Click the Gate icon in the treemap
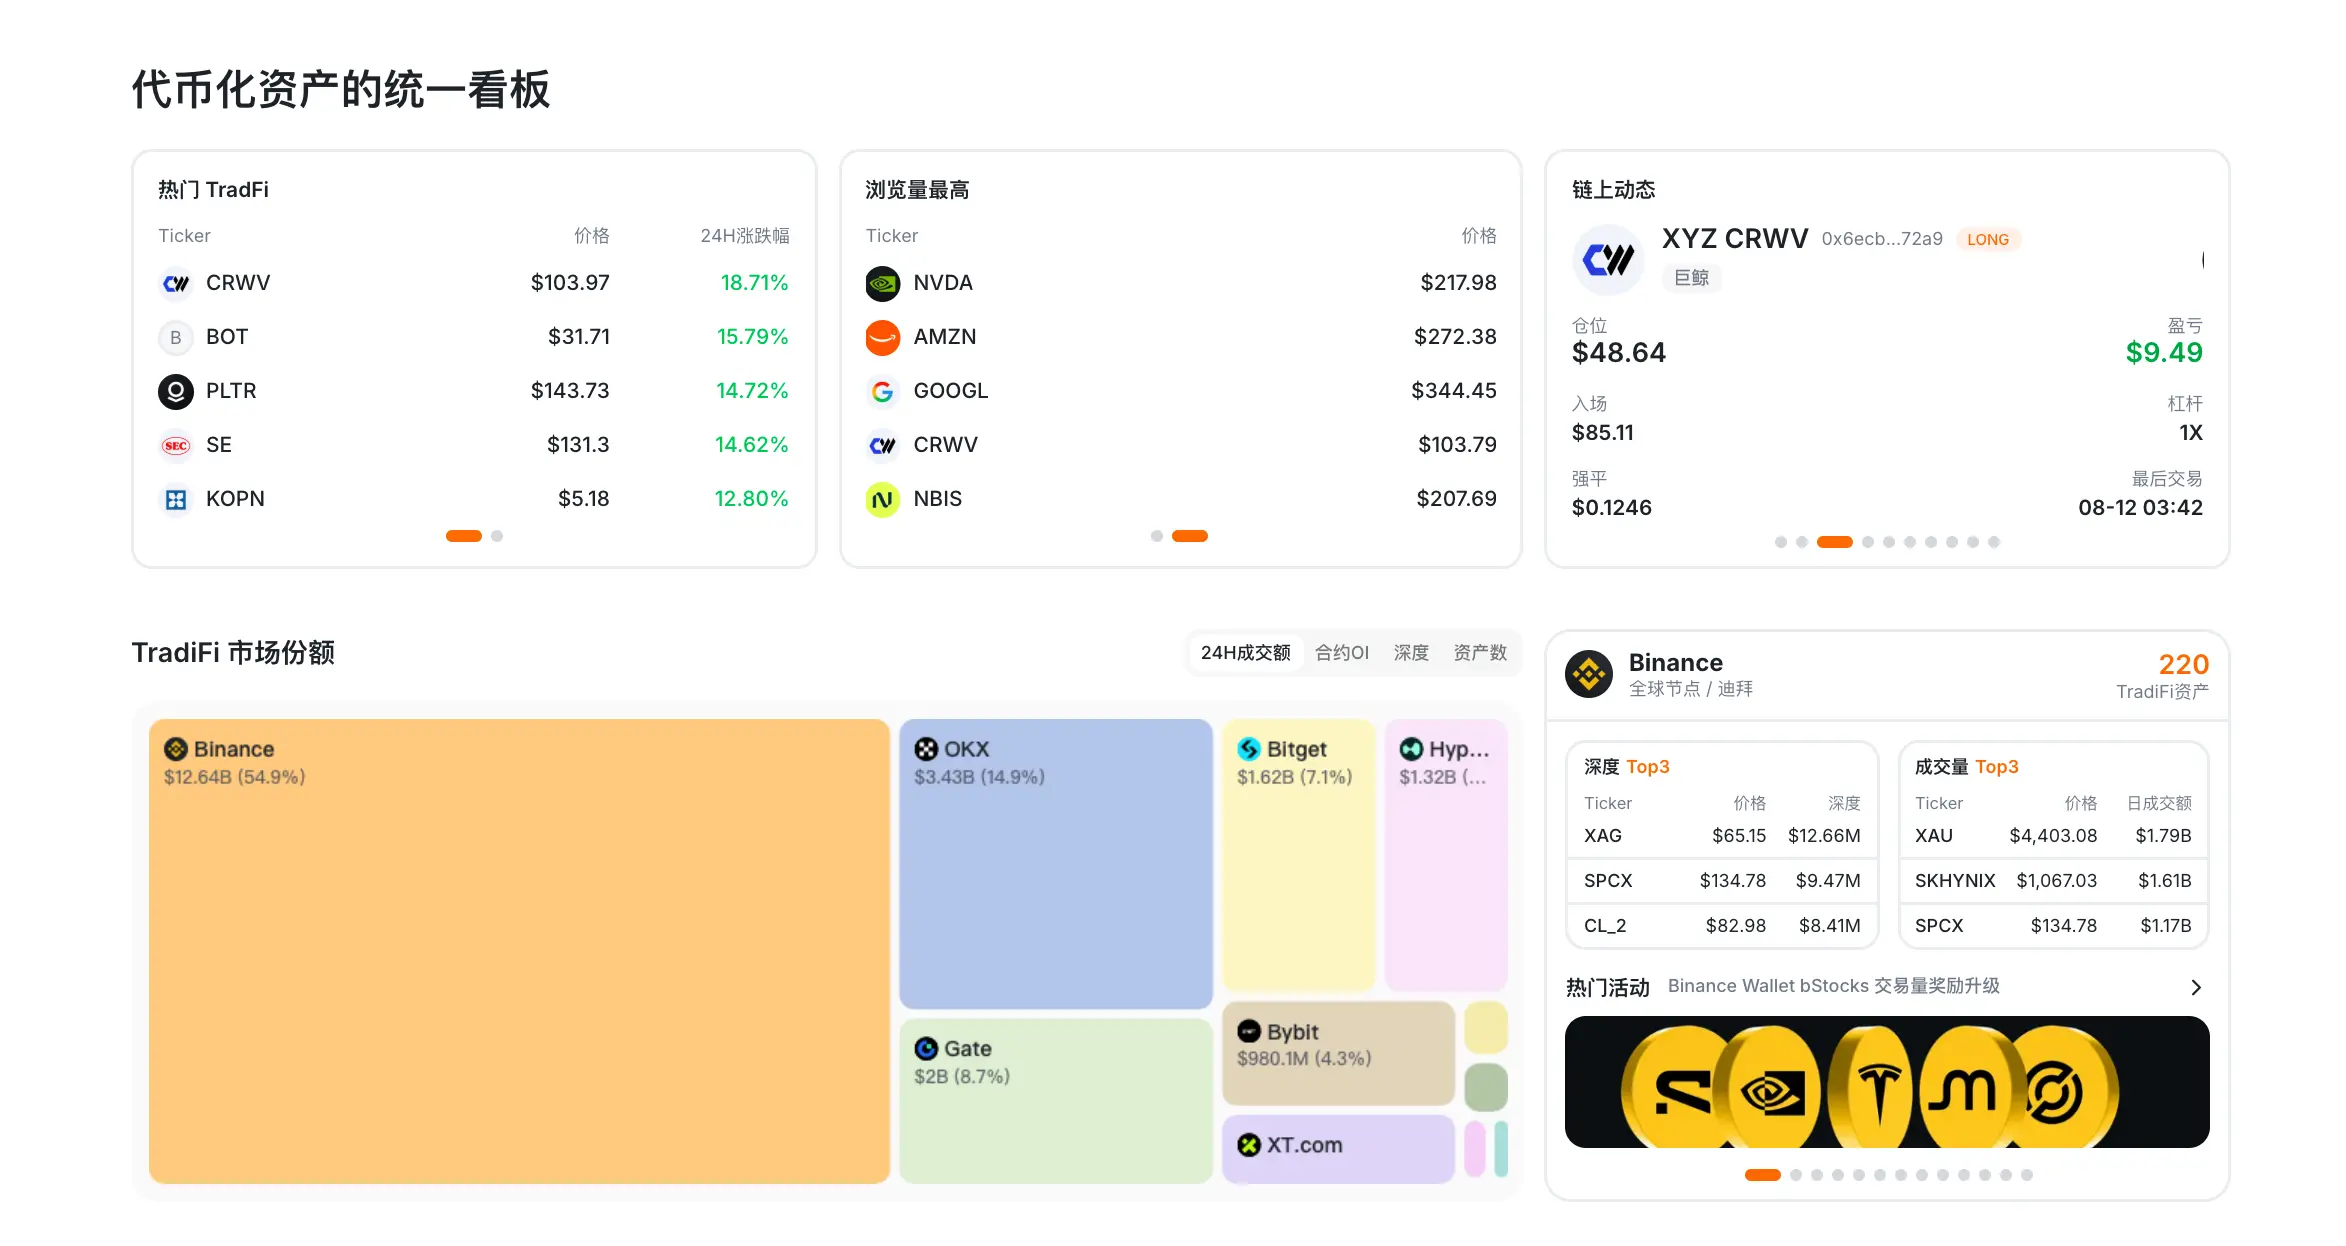2346x1246 pixels. pyautogui.click(x=926, y=1049)
